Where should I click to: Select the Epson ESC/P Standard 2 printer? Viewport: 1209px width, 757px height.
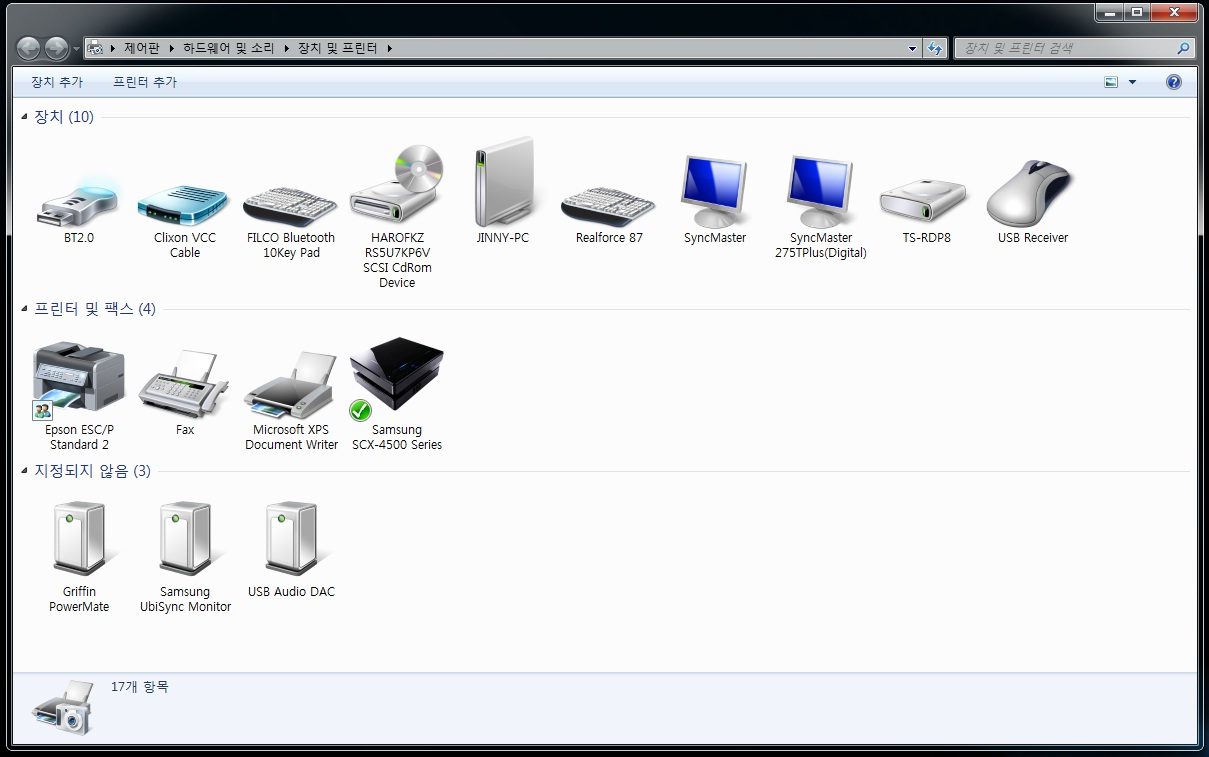pyautogui.click(x=79, y=396)
